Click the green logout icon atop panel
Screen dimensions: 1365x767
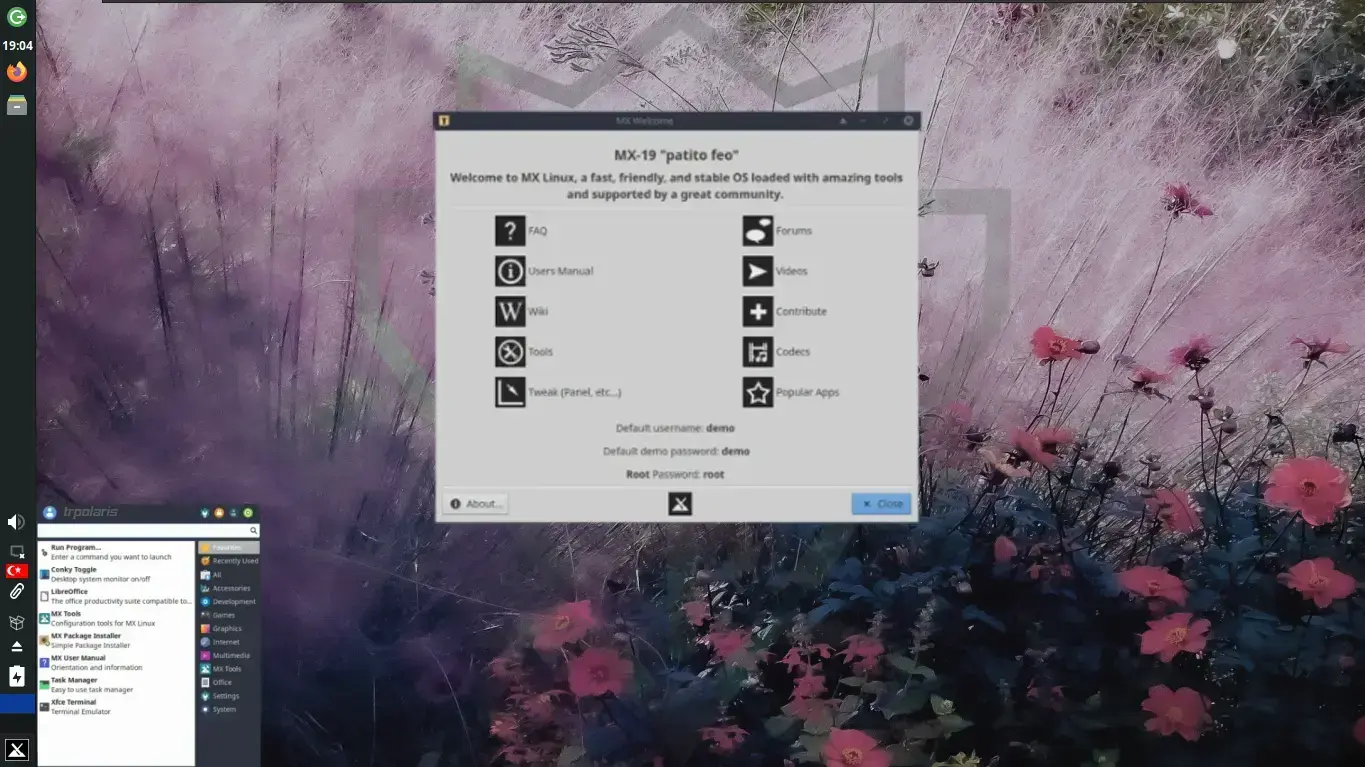click(x=17, y=16)
